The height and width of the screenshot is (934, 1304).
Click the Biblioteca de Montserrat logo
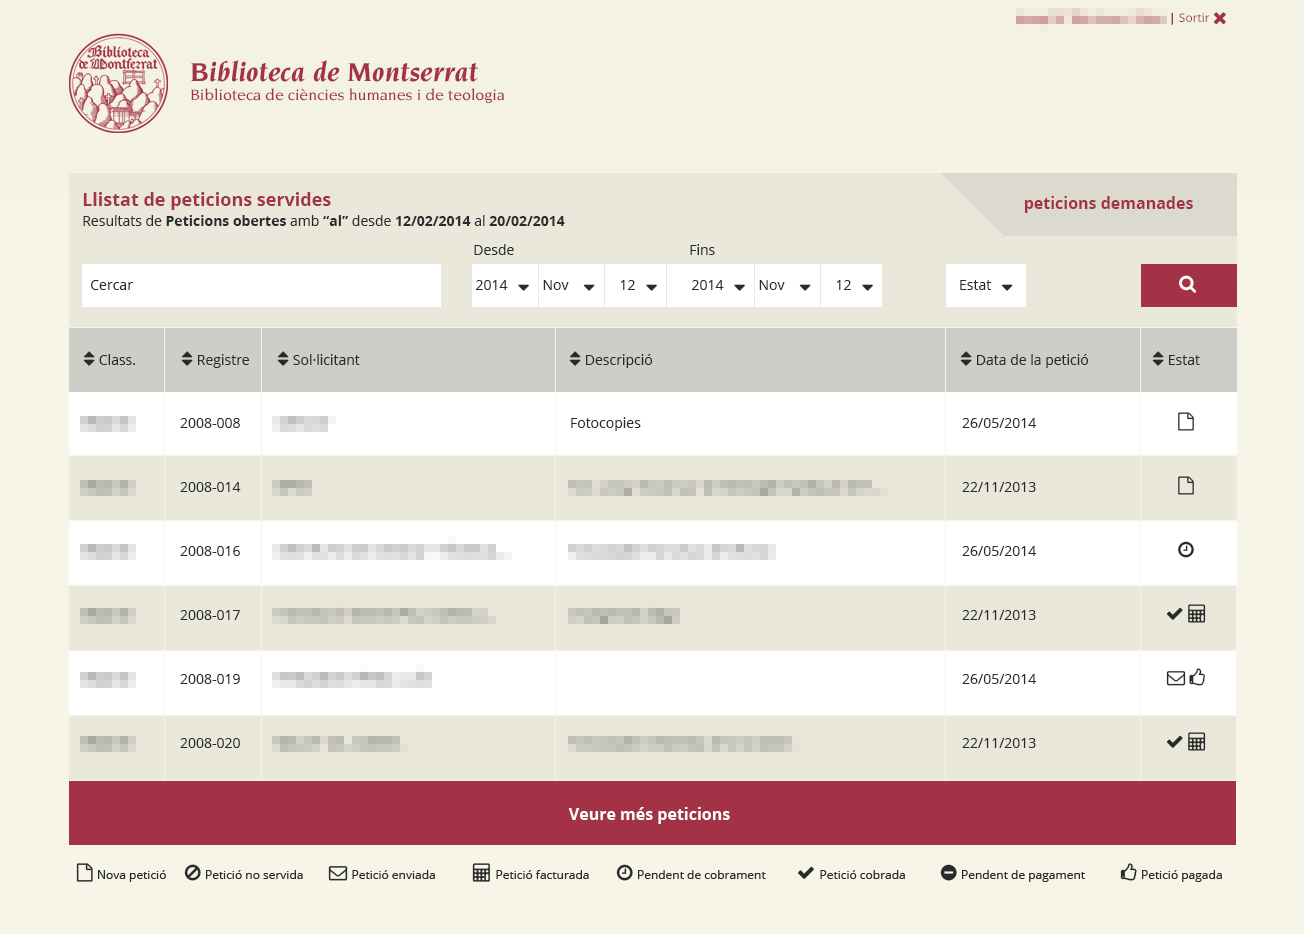[118, 84]
